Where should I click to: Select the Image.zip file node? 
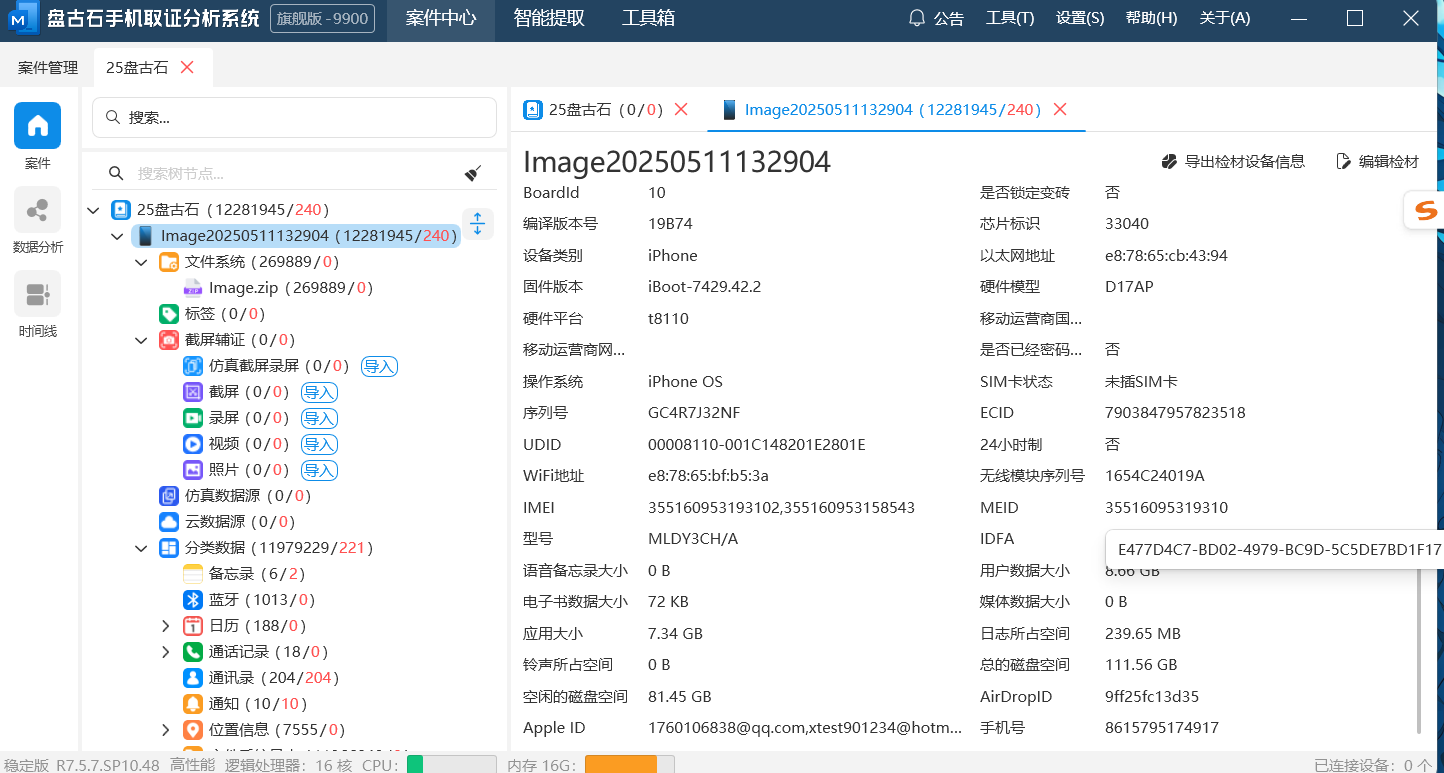point(278,288)
